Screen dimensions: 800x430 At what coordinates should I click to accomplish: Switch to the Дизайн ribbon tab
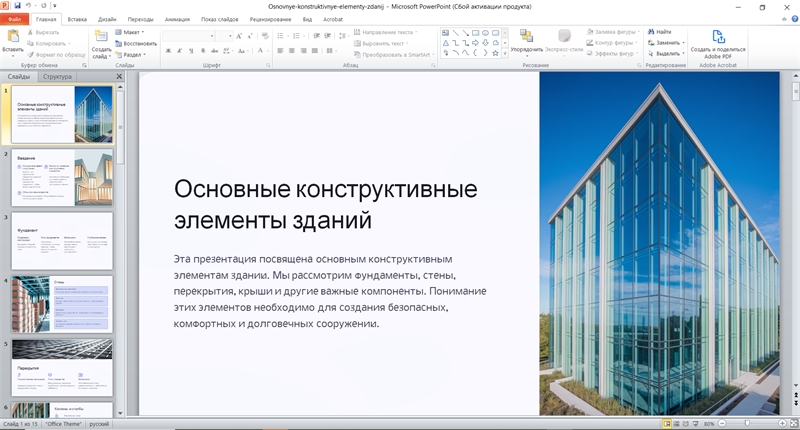pyautogui.click(x=107, y=19)
